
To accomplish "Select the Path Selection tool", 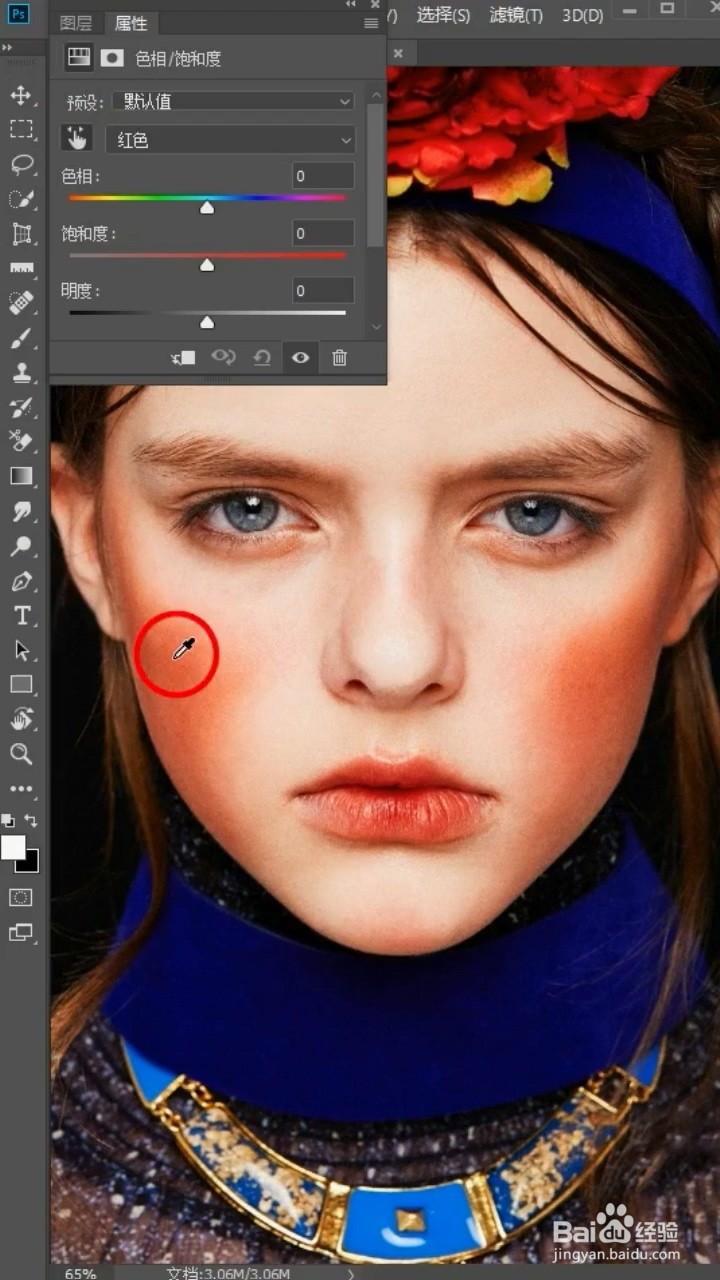I will (x=21, y=650).
